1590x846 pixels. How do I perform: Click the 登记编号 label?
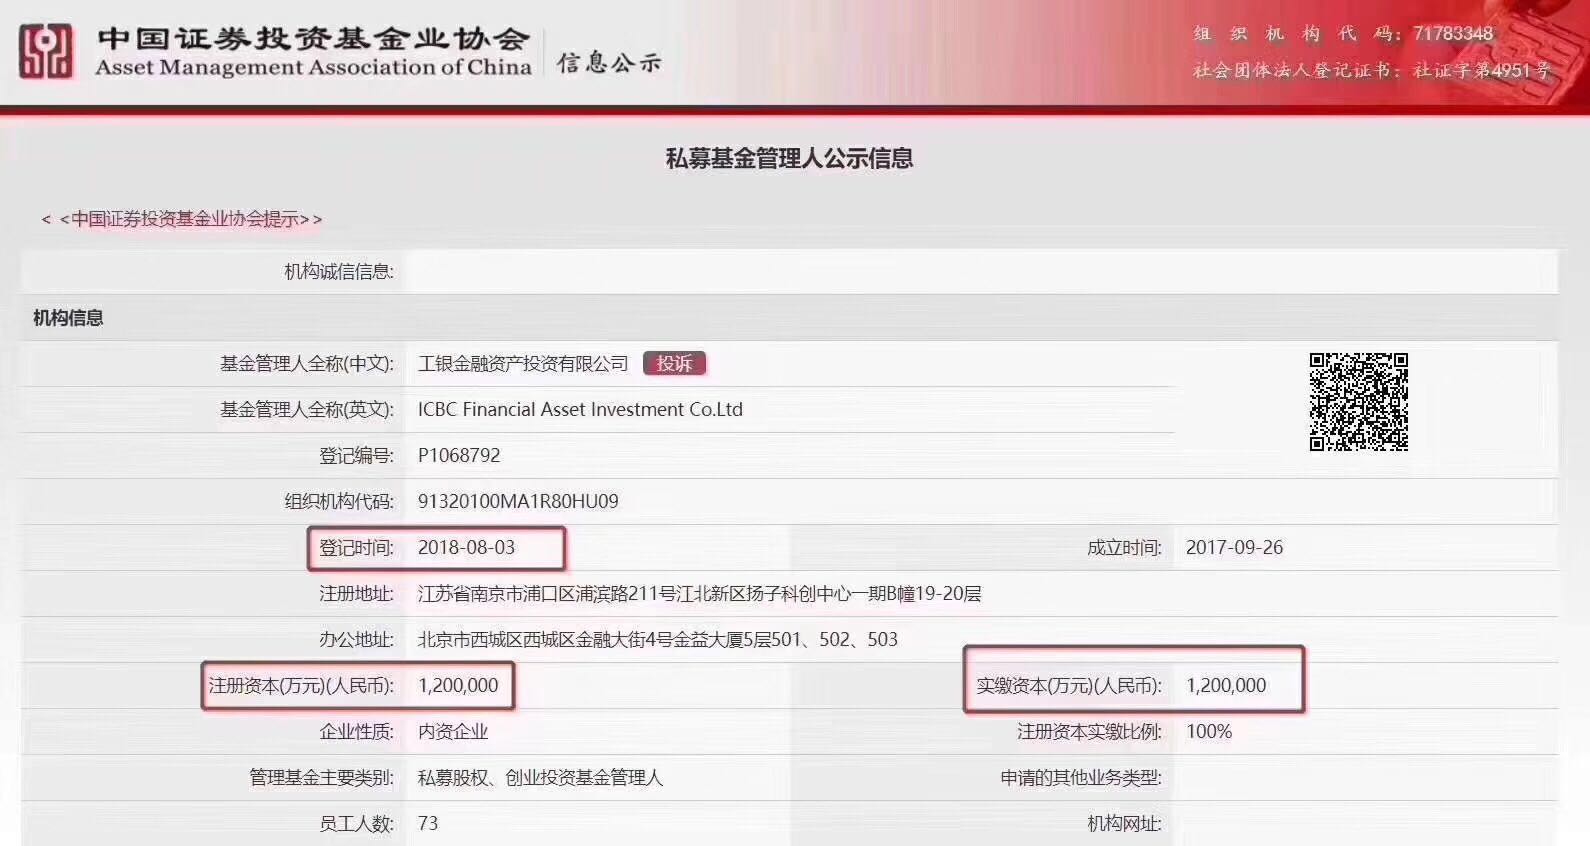pyautogui.click(x=357, y=455)
